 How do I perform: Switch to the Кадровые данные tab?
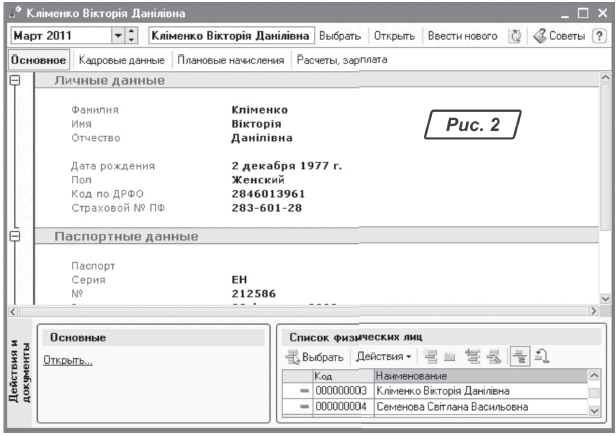coord(120,60)
